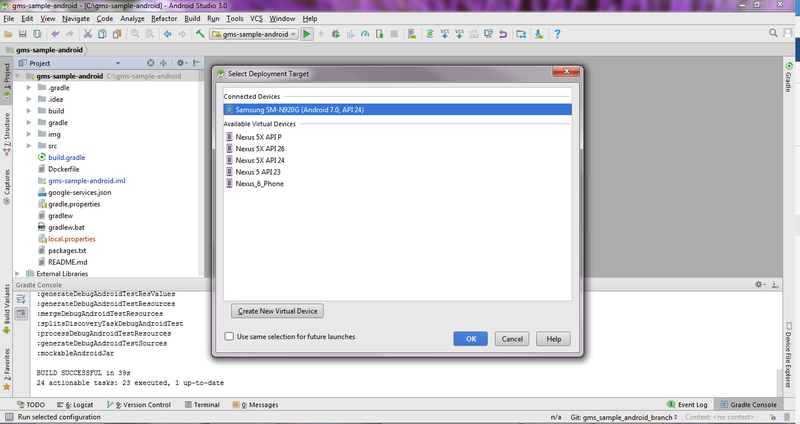Open the Tools menu
Image resolution: width=800 pixels, height=424 pixels.
(235, 18)
